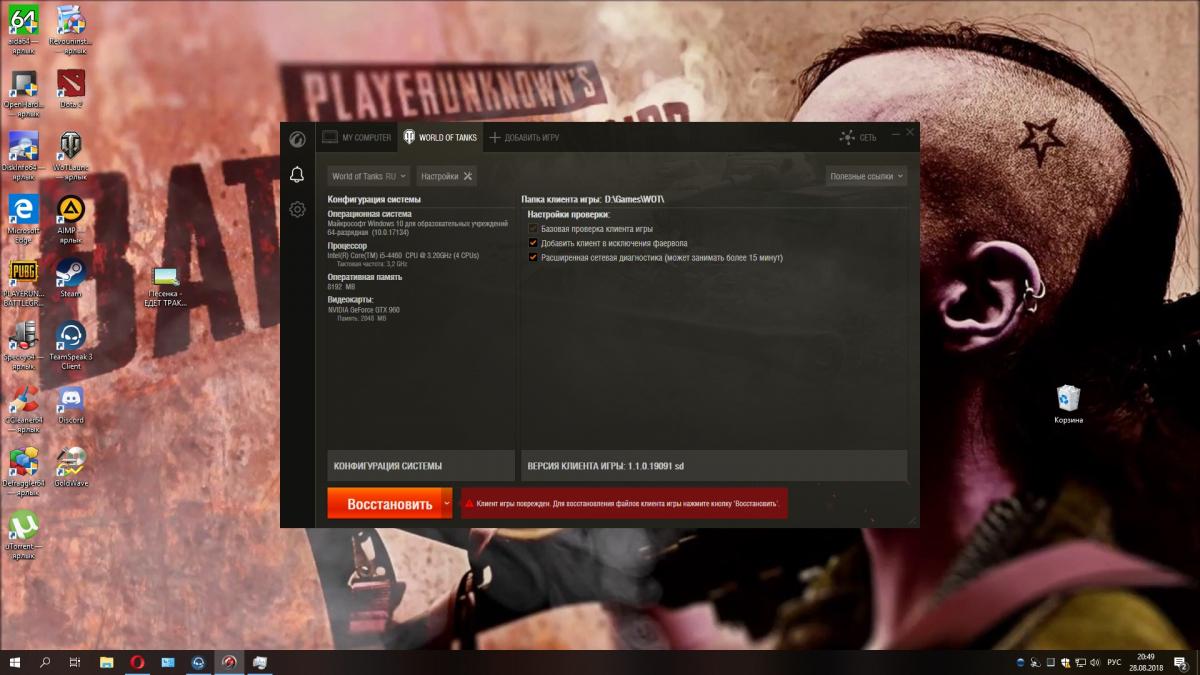The image size is (1200, 675).
Task: Click game folder path D:\Games\WOT\
Action: [635, 199]
